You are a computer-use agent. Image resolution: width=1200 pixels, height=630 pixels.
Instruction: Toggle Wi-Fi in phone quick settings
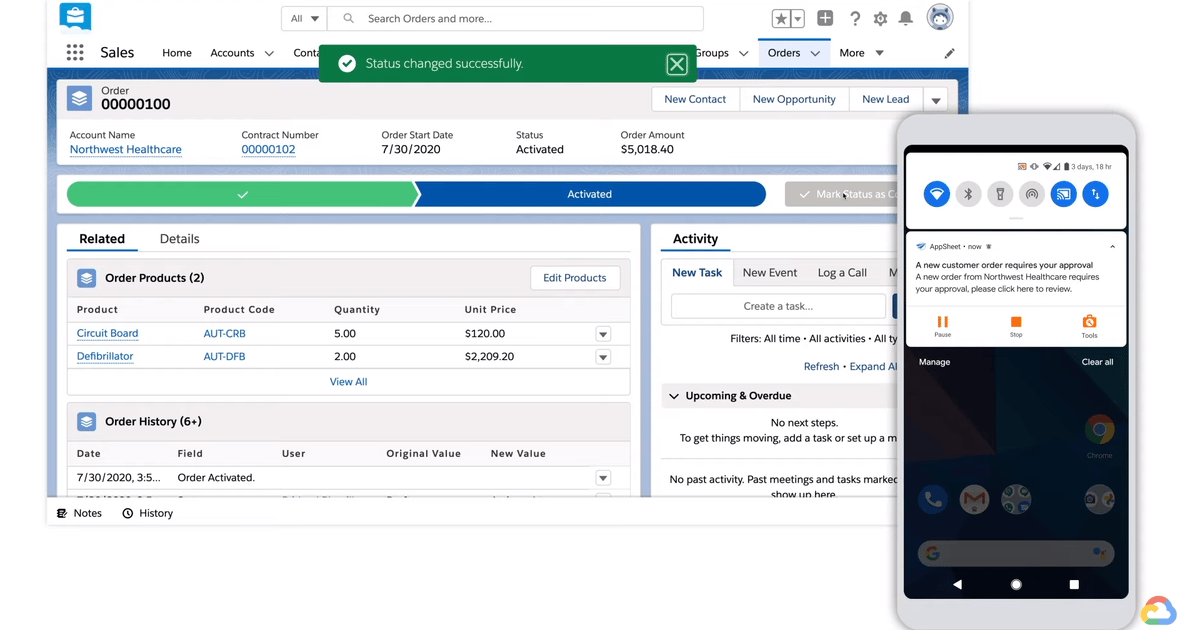click(x=936, y=194)
